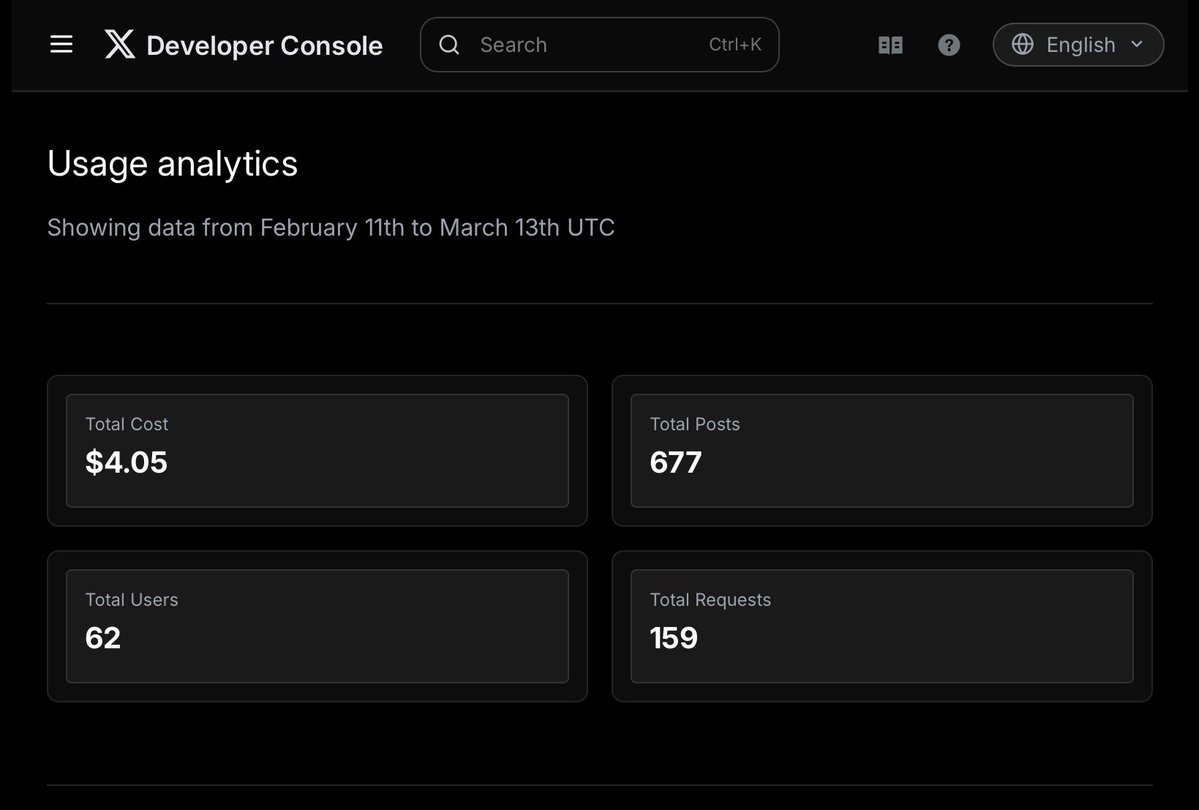Click the 159 requests value
Viewport: 1199px width, 810px height.
pos(674,638)
